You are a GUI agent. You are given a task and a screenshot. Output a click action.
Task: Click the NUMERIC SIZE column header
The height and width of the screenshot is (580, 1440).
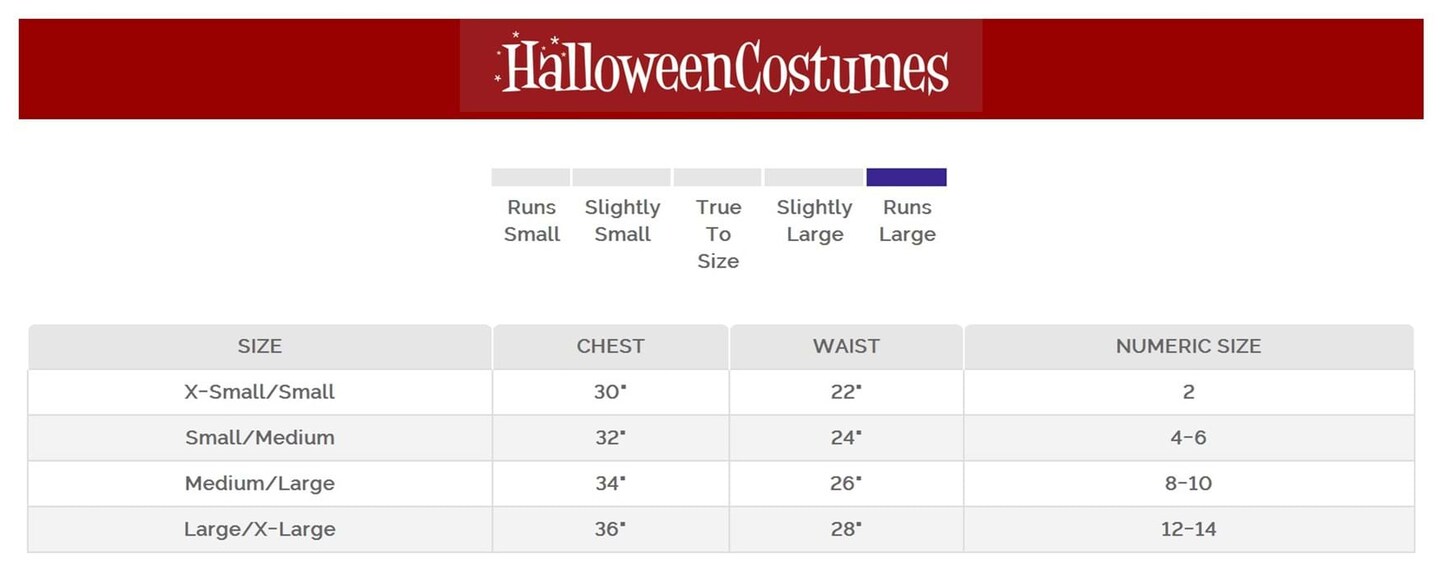pyautogui.click(x=1188, y=347)
